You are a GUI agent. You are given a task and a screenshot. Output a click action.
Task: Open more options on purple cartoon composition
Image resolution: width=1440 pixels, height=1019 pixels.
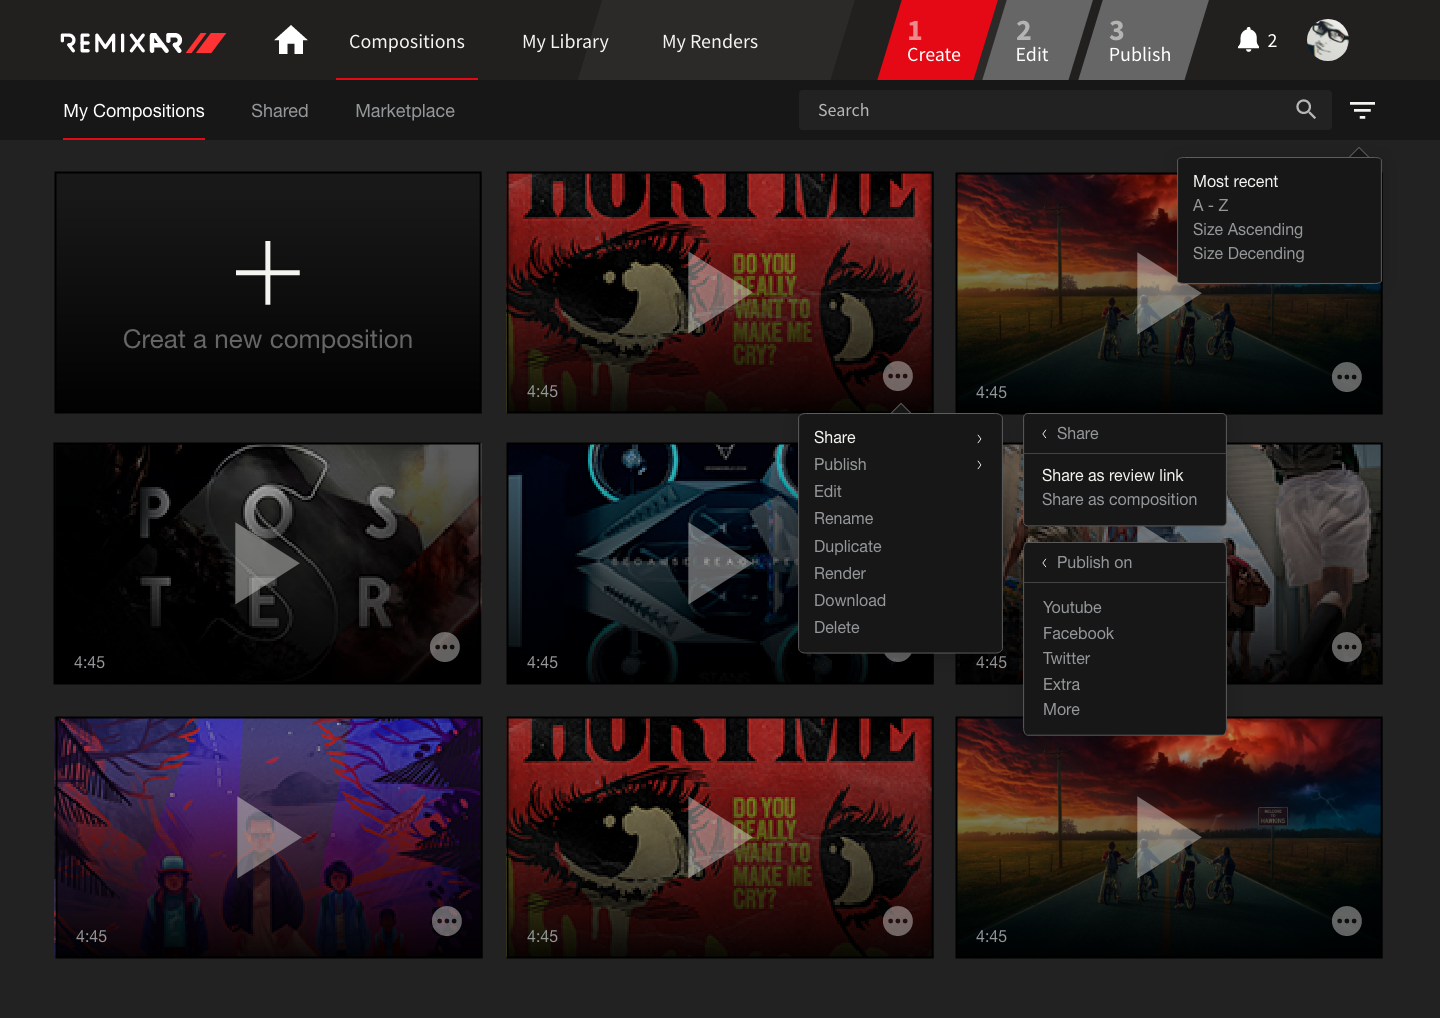tap(447, 921)
